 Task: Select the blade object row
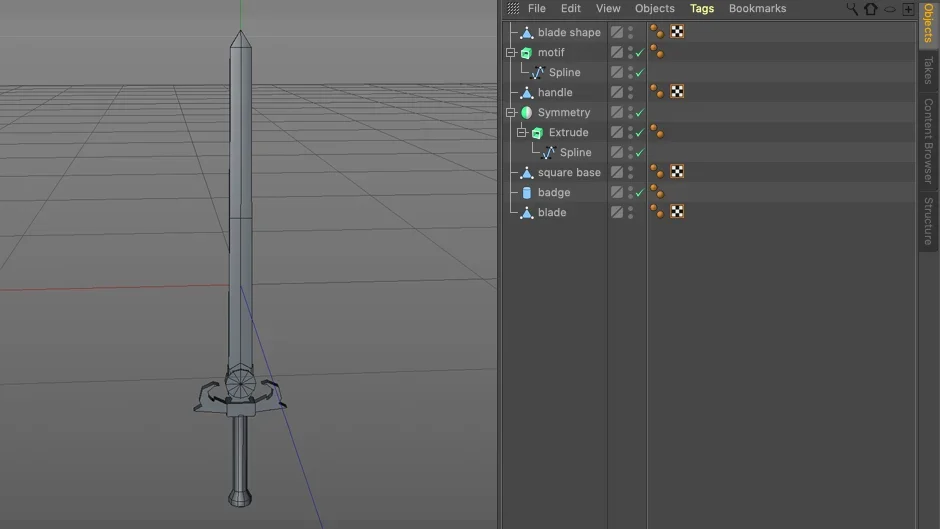709,212
